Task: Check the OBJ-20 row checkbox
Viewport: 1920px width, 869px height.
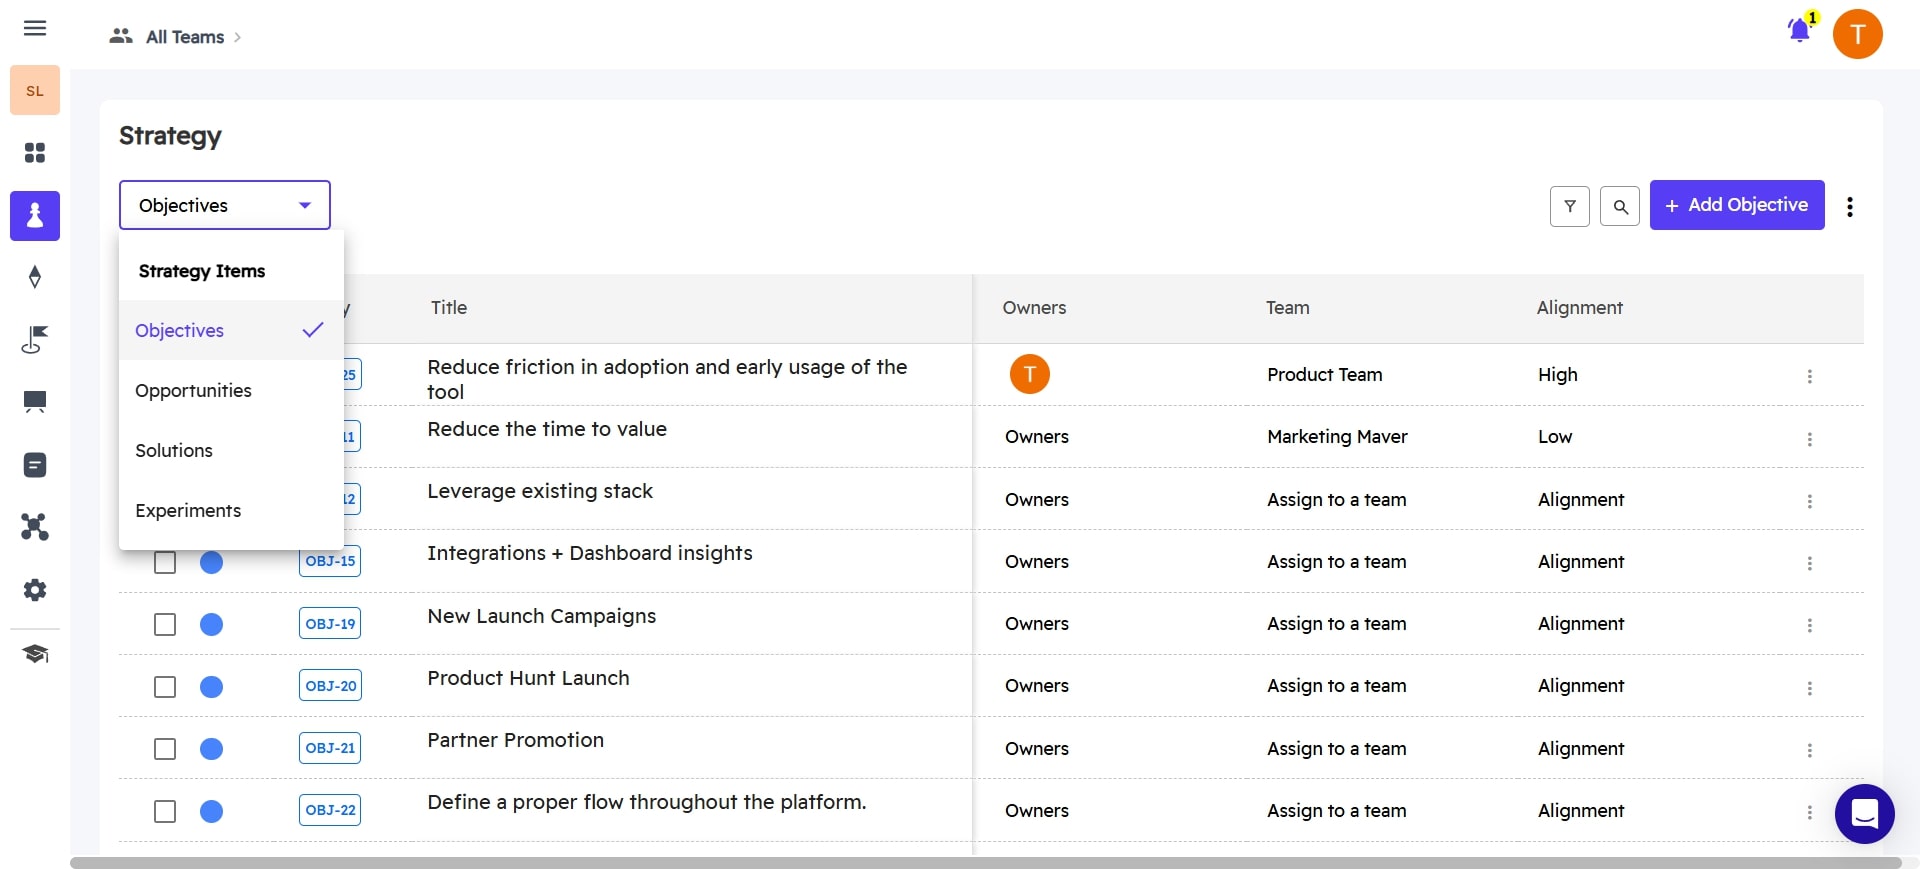Action: [x=165, y=687]
